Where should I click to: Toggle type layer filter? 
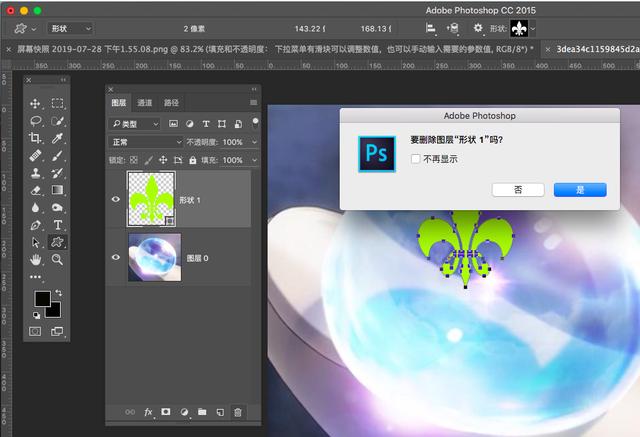coord(206,124)
